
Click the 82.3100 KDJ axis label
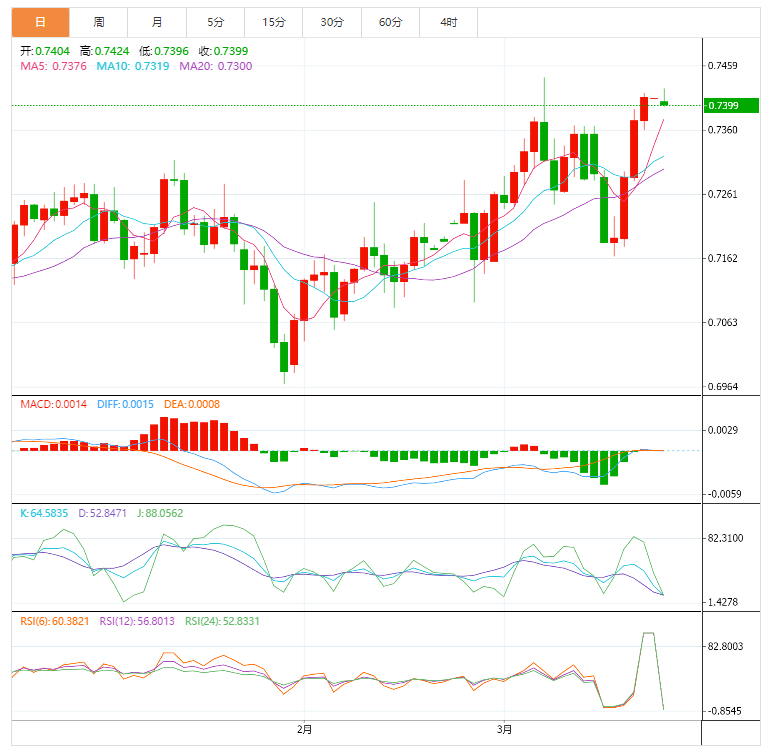(725, 538)
